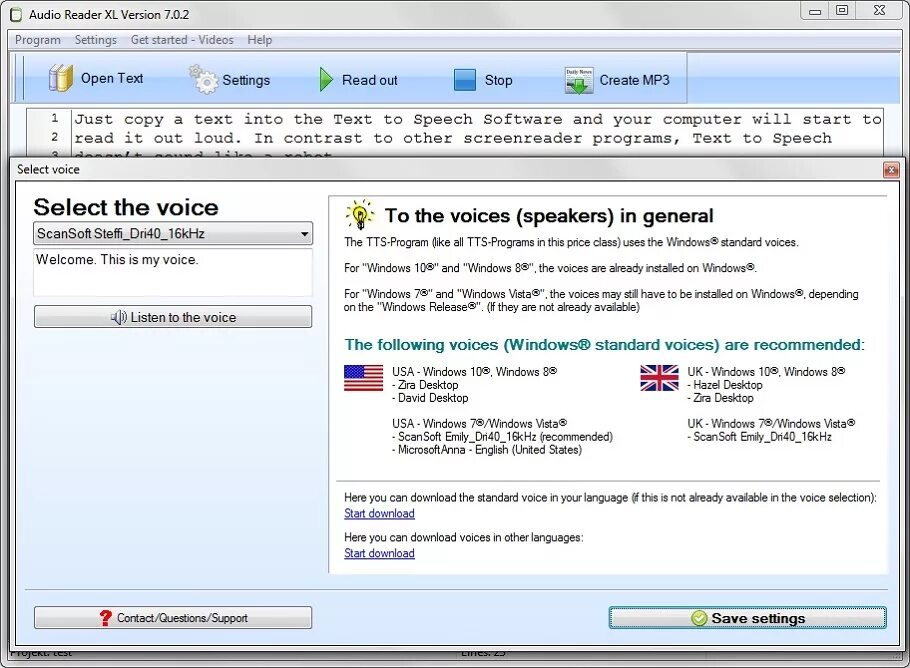Click the Contact/Questions/Support button
The width and height of the screenshot is (910, 668).
173,618
